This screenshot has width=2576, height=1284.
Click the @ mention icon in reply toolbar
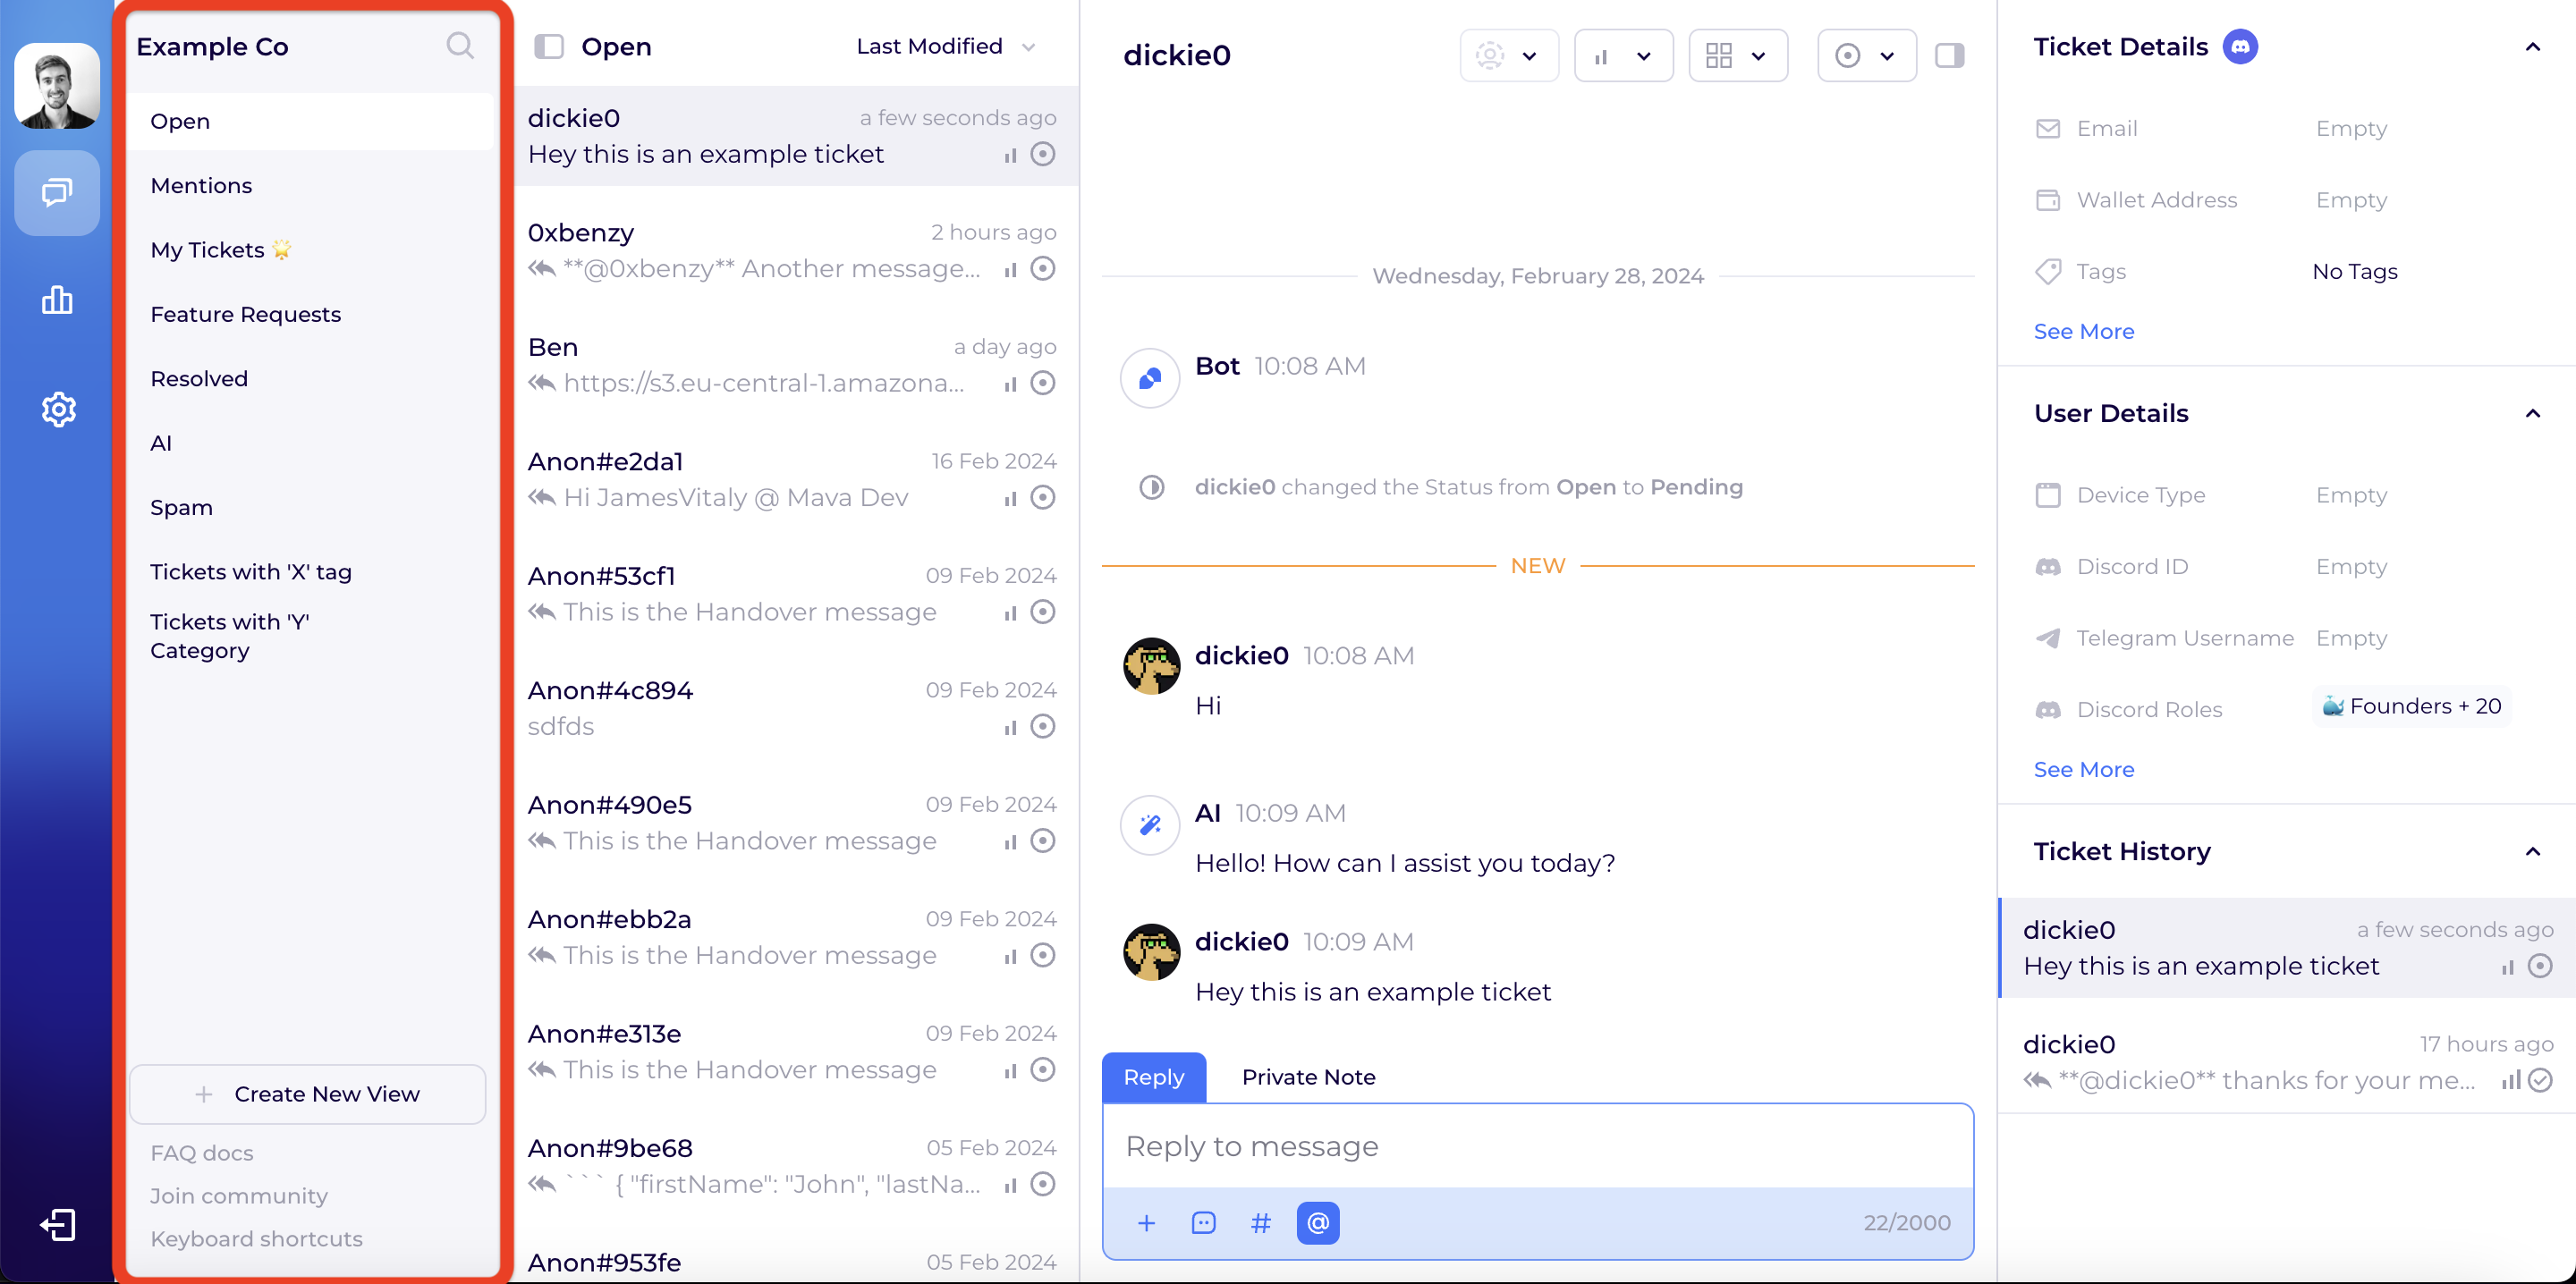pos(1317,1222)
